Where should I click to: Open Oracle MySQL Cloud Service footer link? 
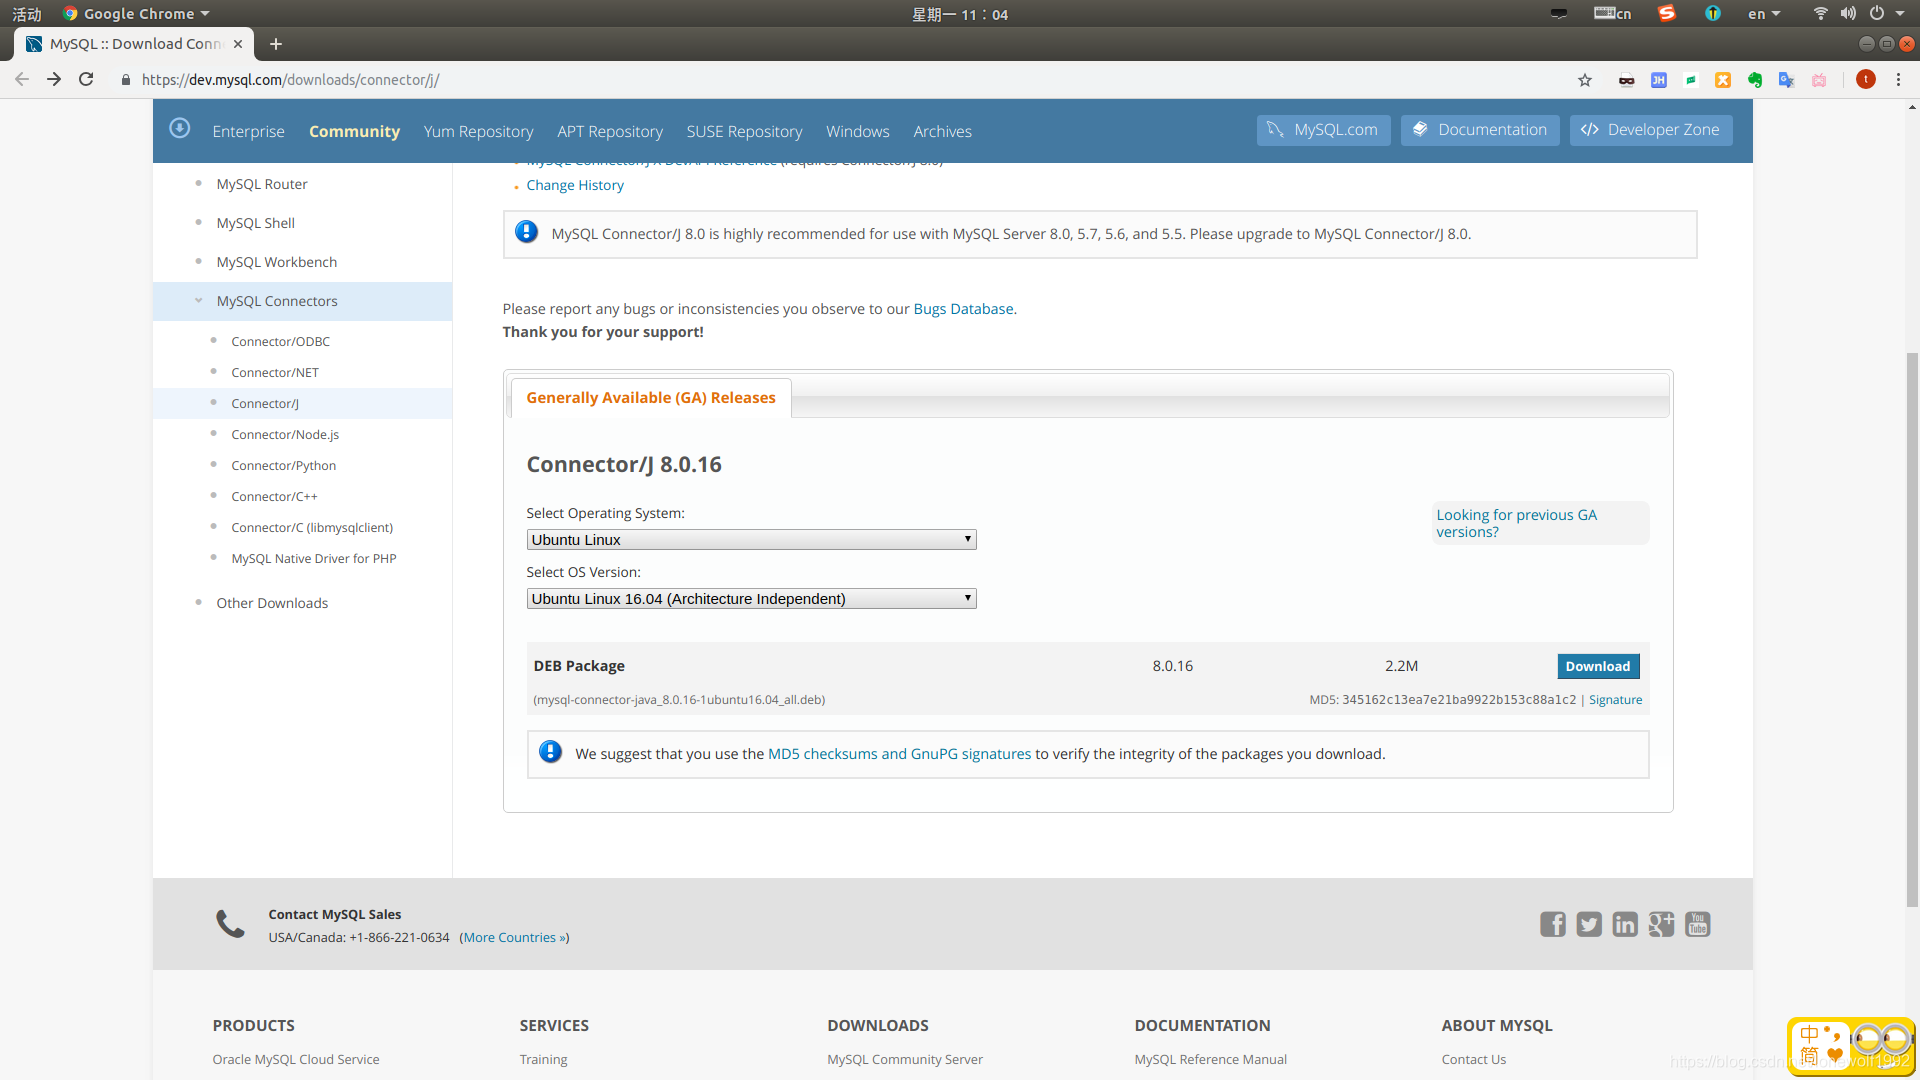point(296,1060)
